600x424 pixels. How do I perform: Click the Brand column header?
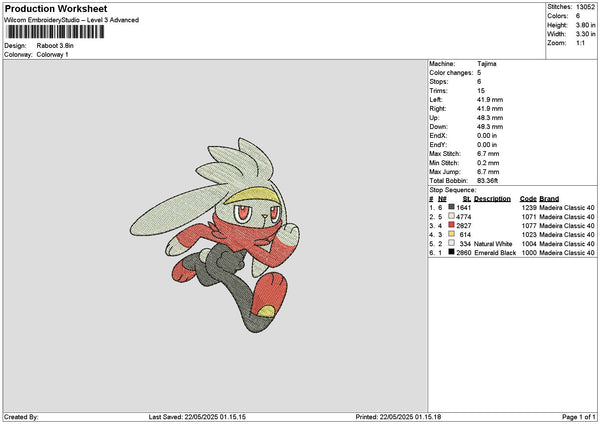(x=549, y=199)
